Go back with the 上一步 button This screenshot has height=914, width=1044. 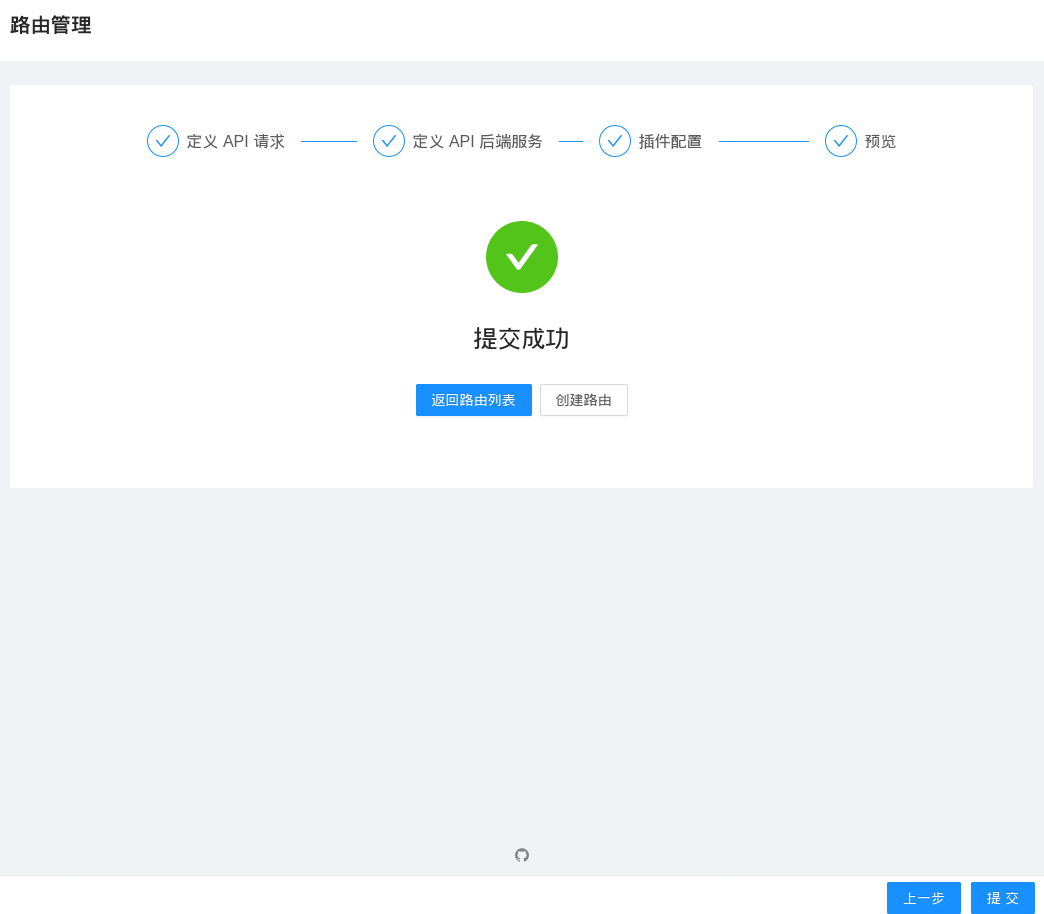tap(923, 898)
